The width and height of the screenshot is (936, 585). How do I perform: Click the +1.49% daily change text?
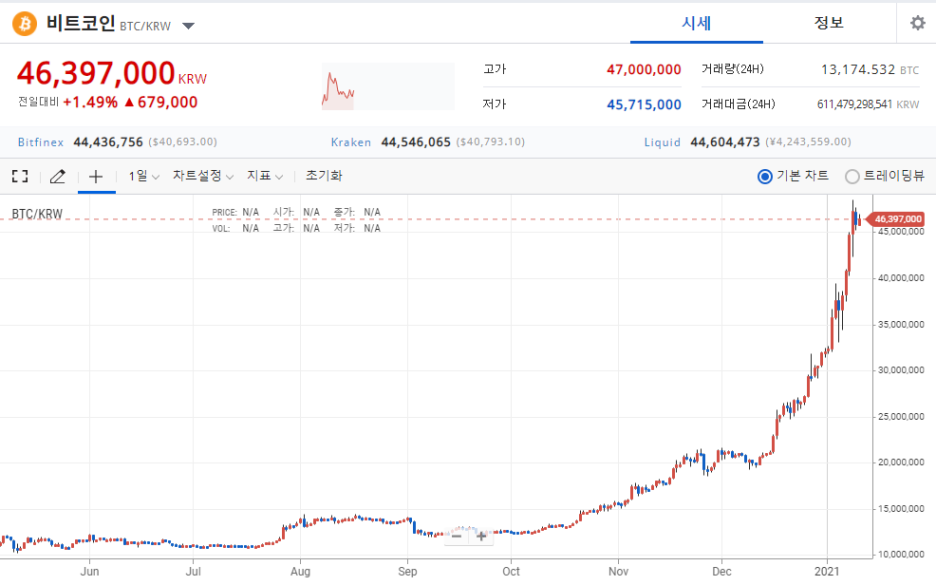coord(90,102)
